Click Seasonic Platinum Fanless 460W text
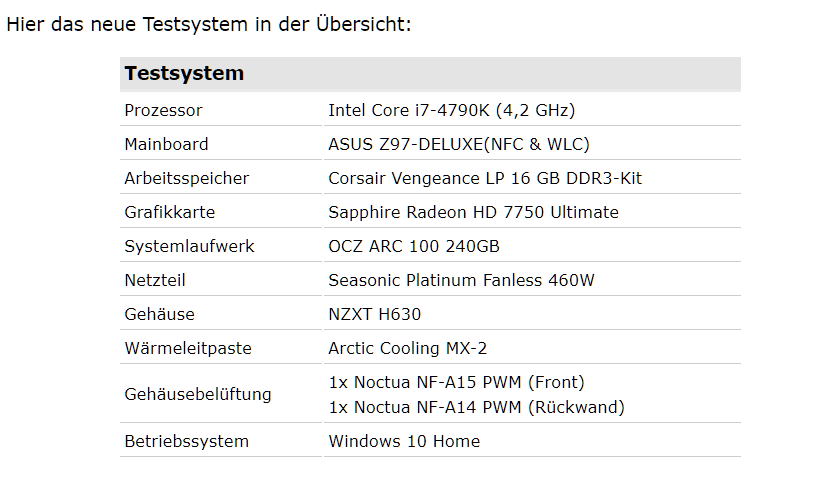This screenshot has height=479, width=826. coord(461,280)
